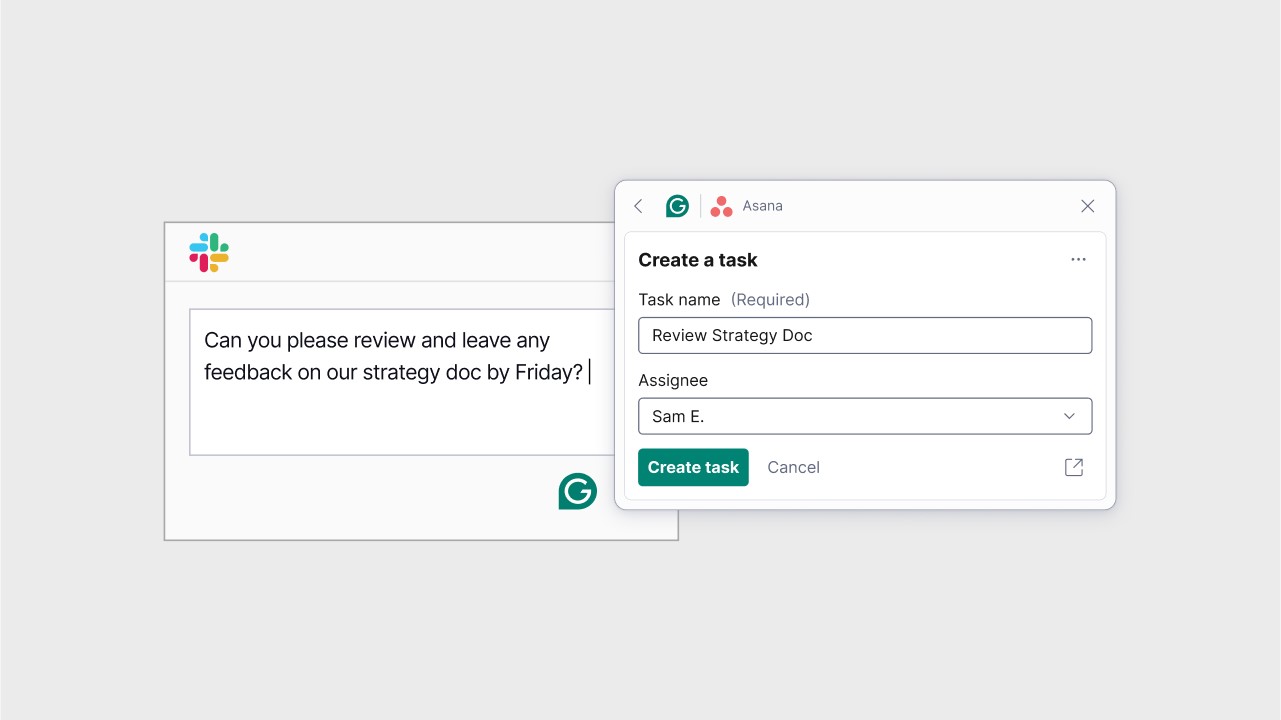Click the Slack logo in the window header

click(208, 252)
